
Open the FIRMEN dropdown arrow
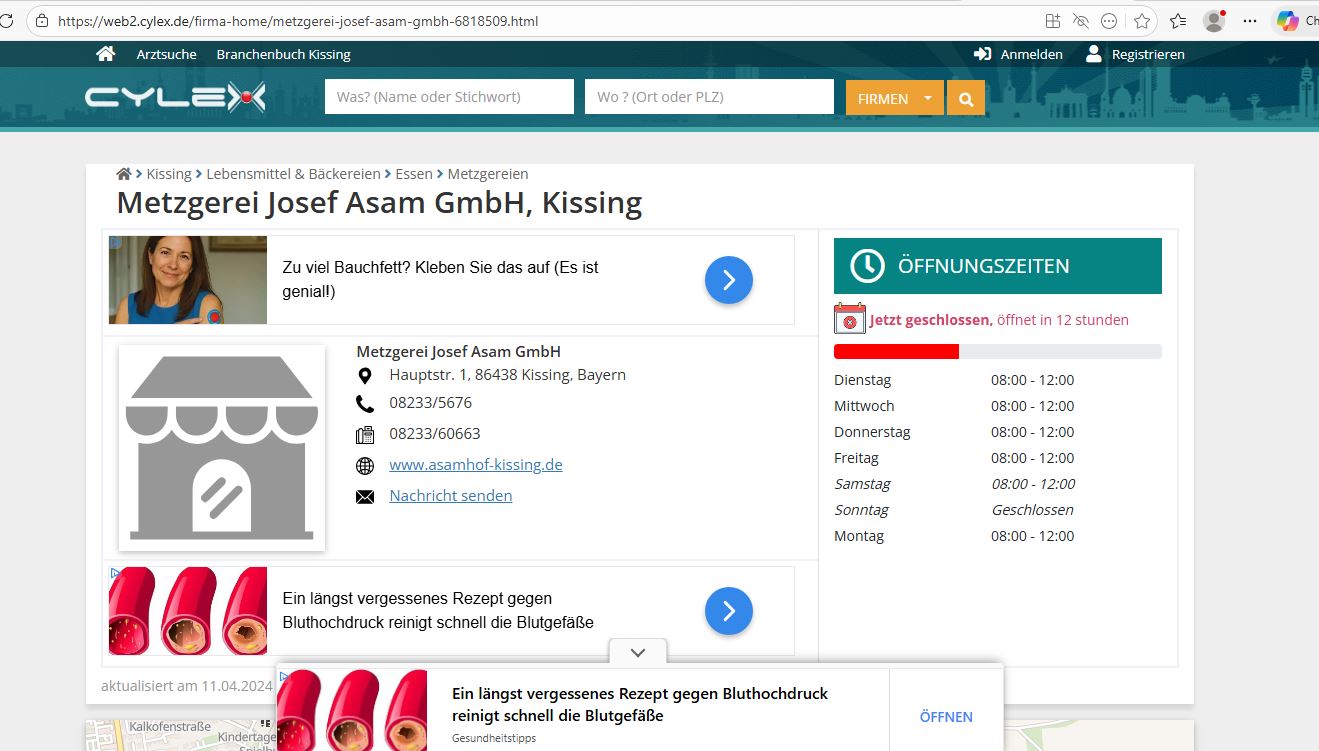coord(928,98)
